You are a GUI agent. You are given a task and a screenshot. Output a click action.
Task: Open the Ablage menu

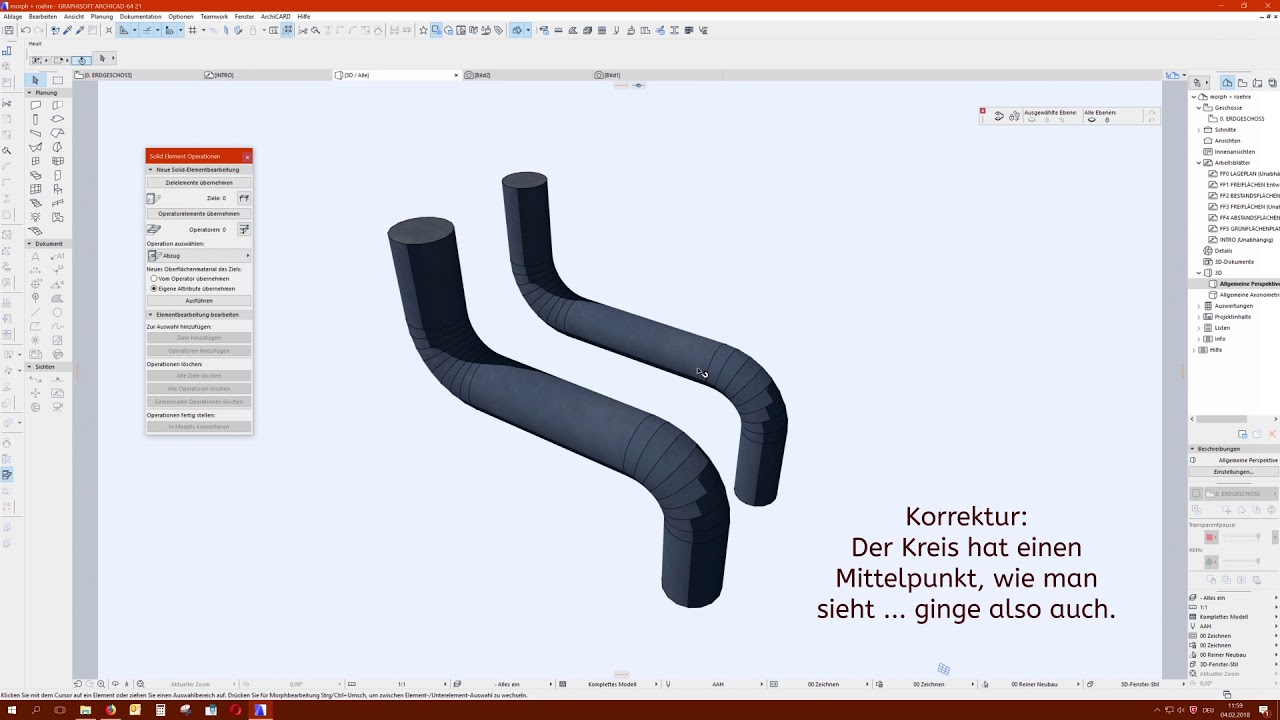[x=12, y=16]
